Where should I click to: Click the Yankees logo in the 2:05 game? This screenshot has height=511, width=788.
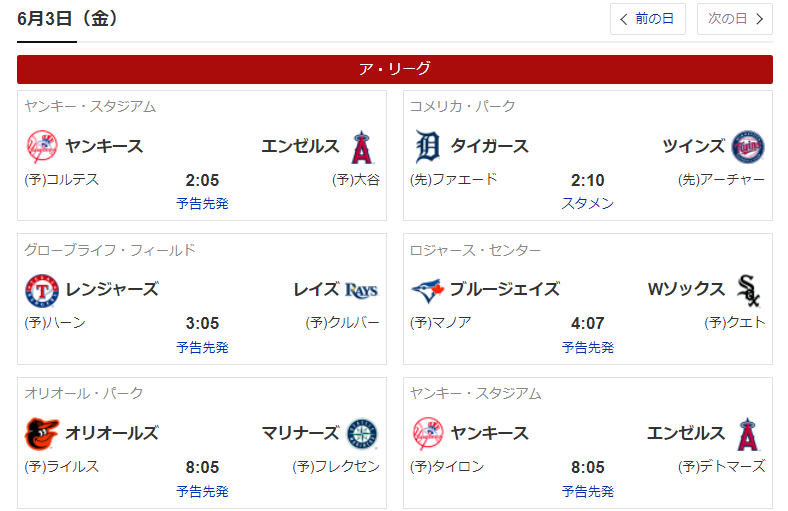[42, 147]
